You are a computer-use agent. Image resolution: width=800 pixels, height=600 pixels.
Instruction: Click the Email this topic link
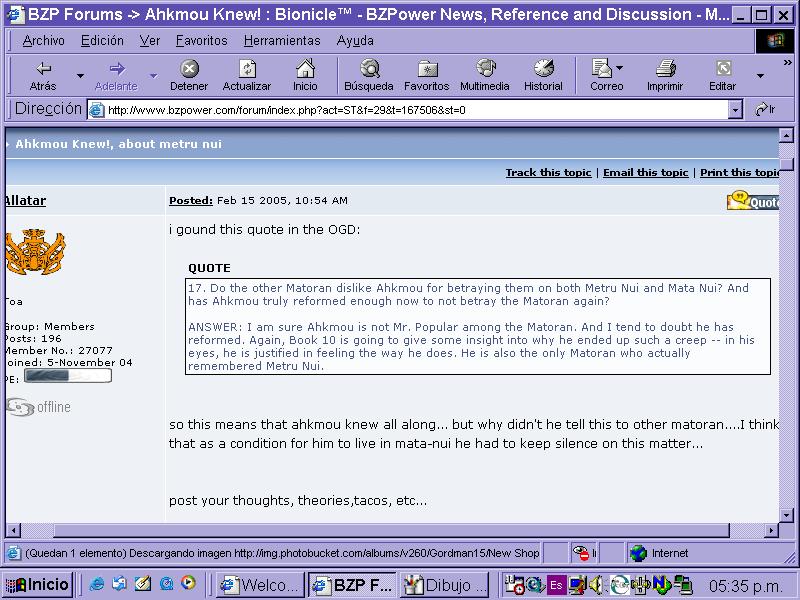tap(645, 173)
